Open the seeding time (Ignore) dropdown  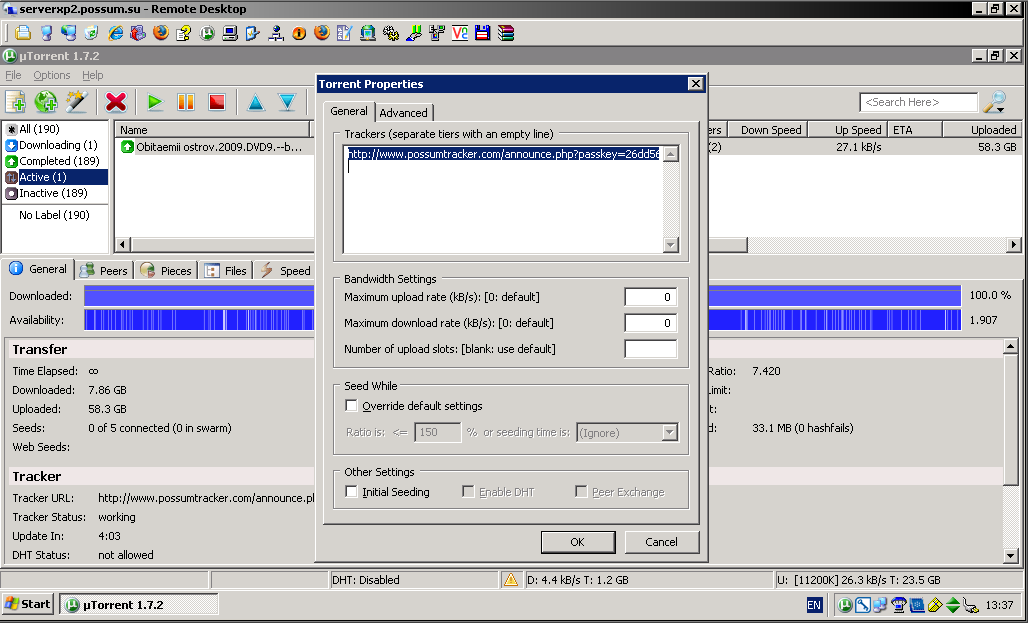(x=669, y=433)
